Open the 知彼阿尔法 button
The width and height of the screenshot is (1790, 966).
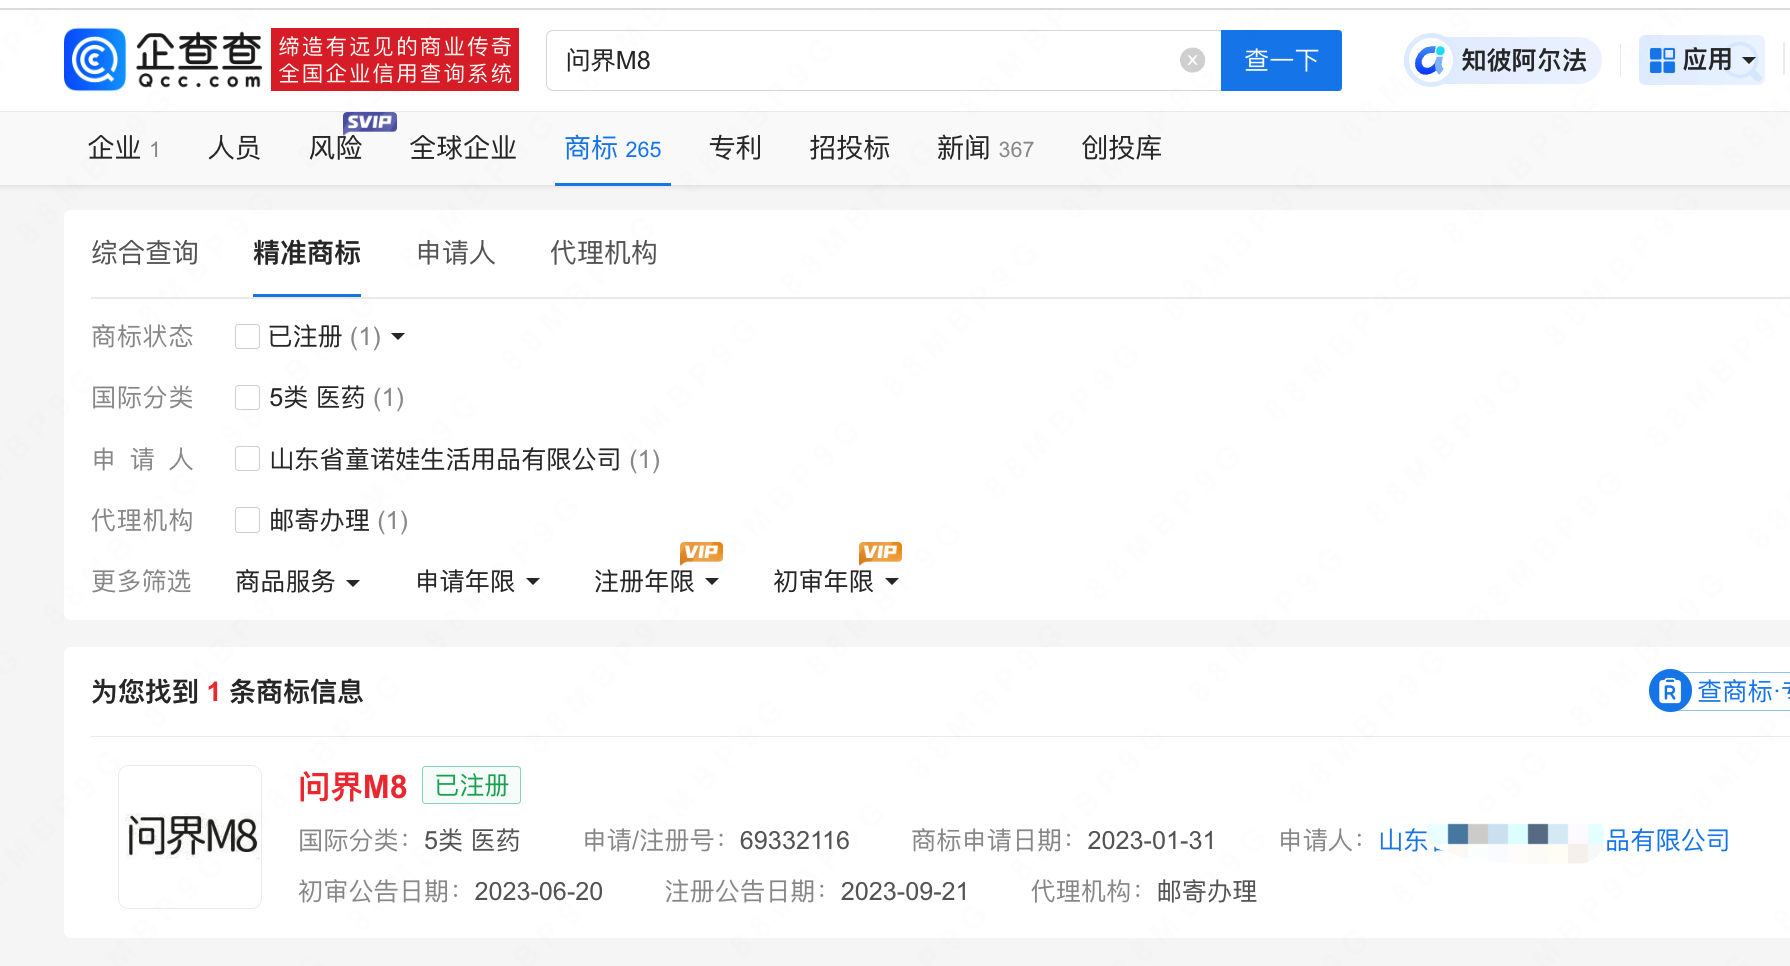pyautogui.click(x=1503, y=61)
